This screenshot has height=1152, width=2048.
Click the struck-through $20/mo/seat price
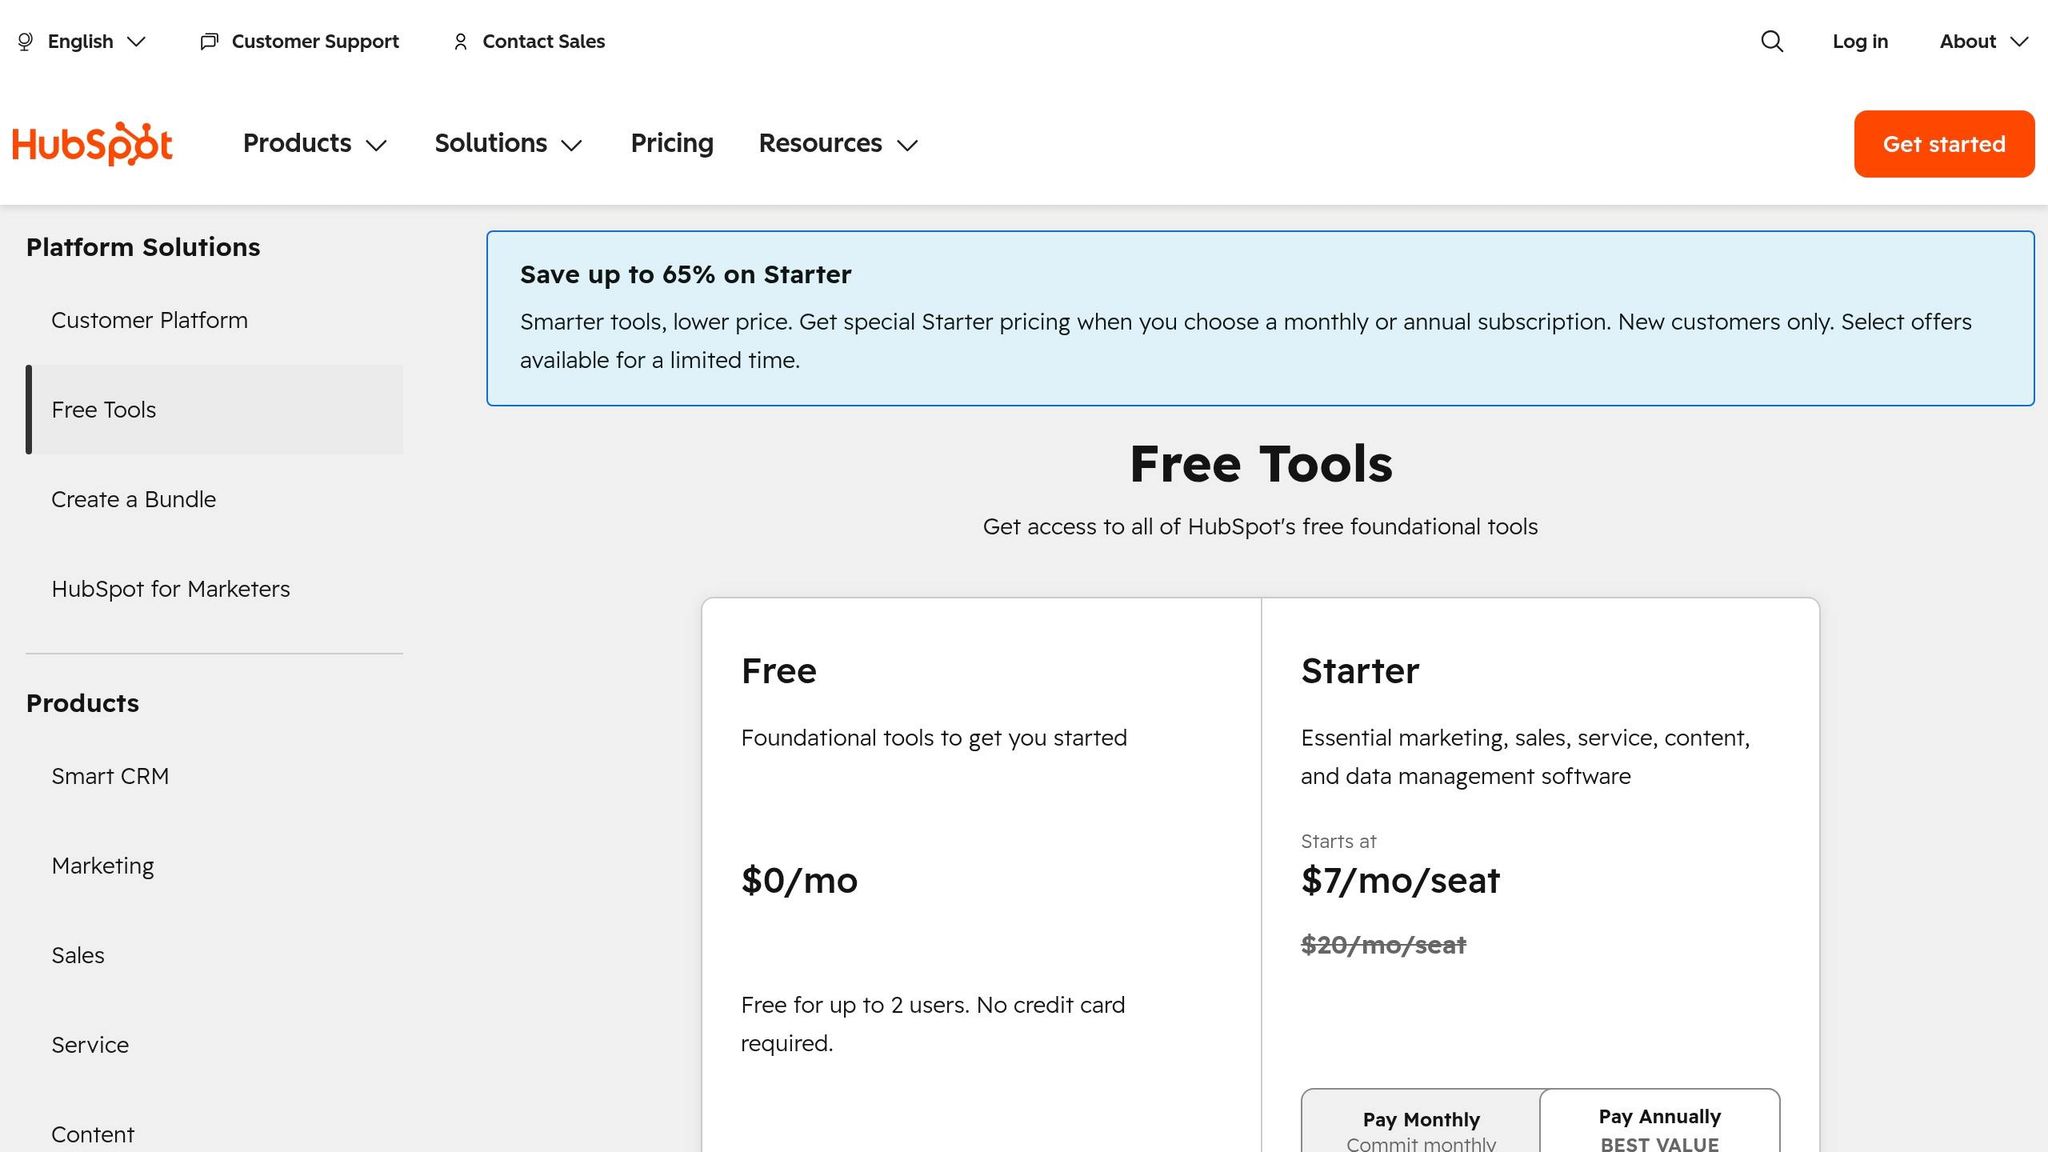click(x=1383, y=945)
